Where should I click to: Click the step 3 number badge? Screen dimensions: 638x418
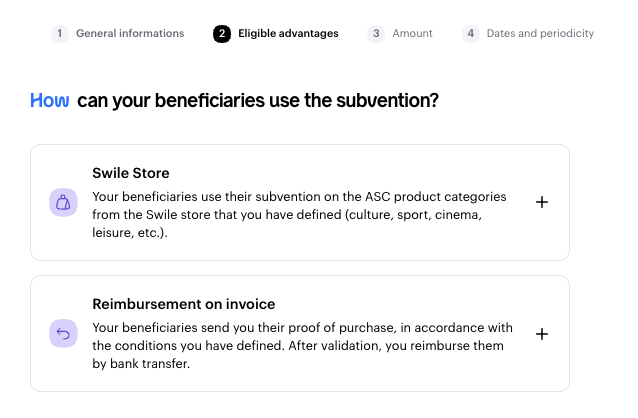coord(376,33)
